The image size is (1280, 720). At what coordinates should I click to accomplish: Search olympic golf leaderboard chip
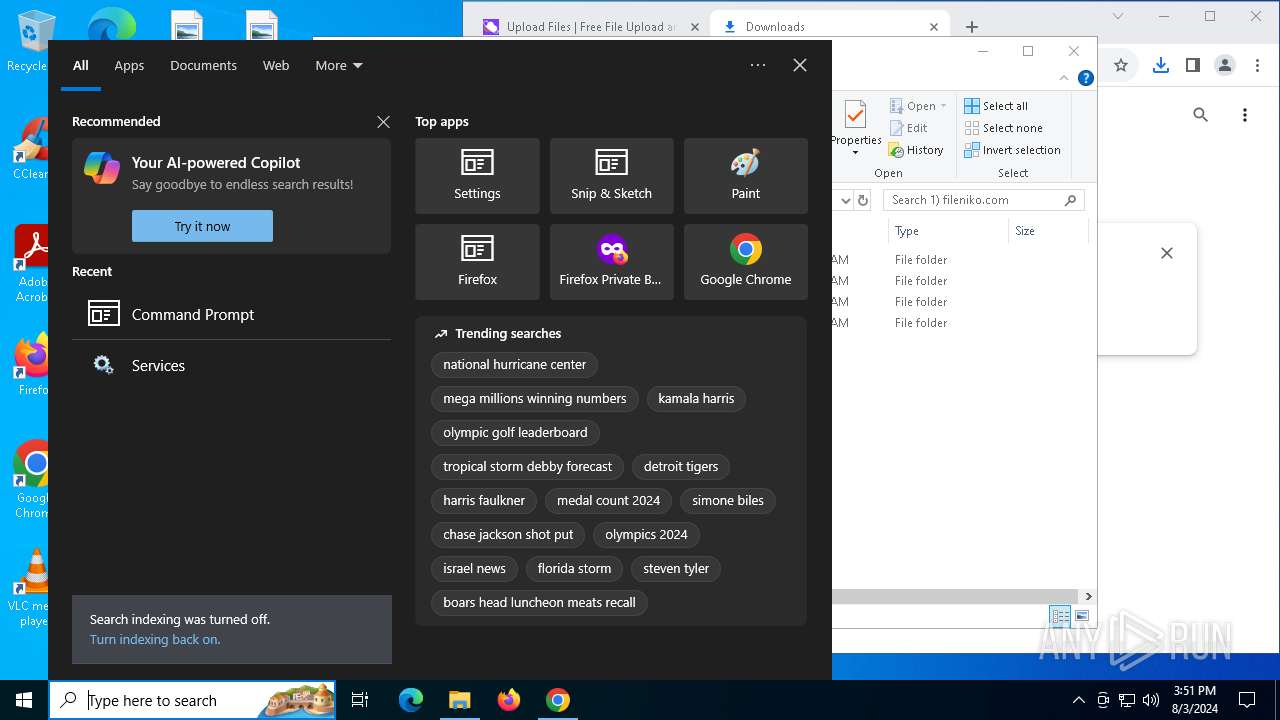point(515,433)
